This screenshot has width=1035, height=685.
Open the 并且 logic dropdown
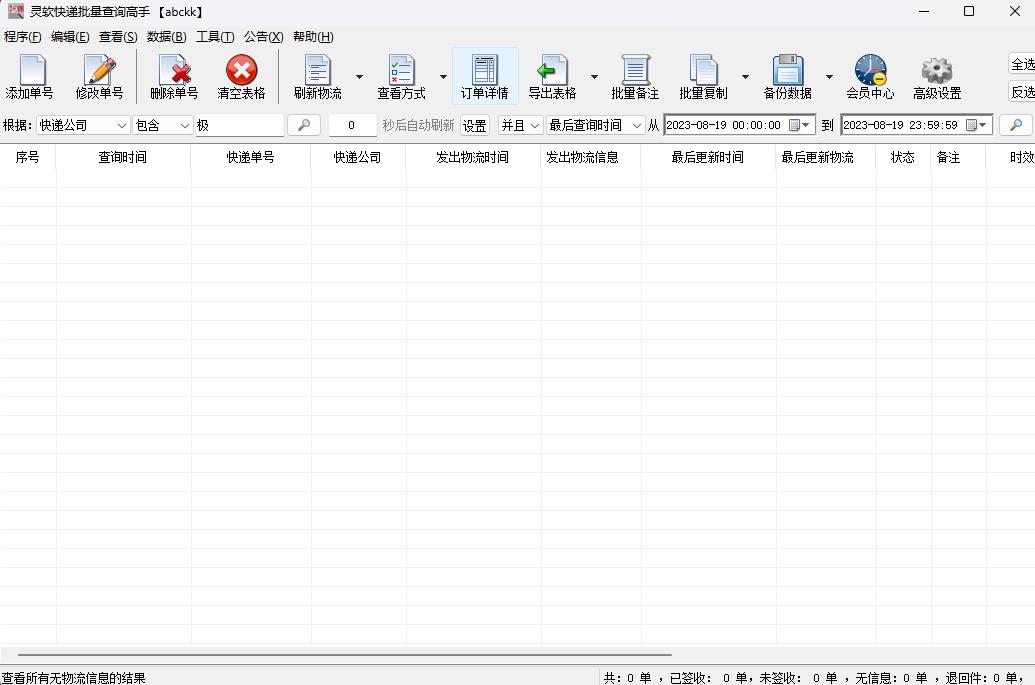[533, 125]
